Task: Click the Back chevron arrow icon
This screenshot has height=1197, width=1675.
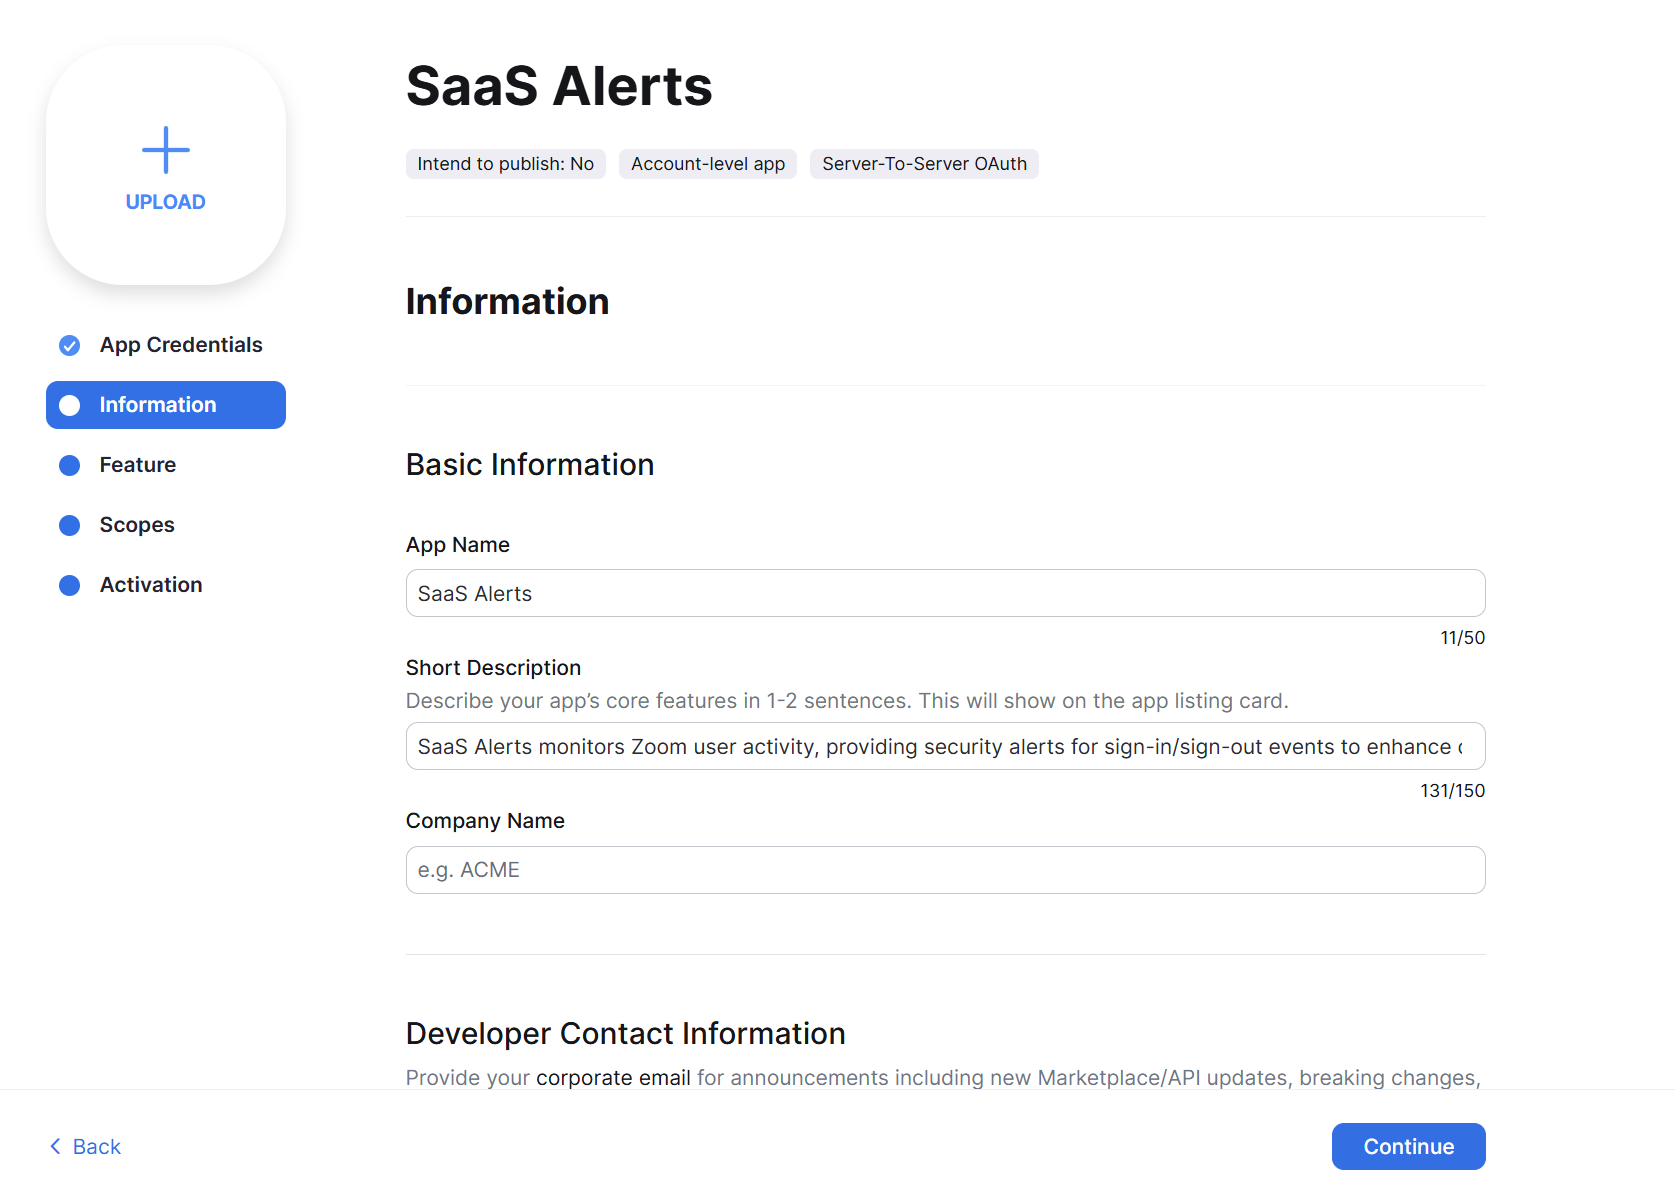Action: pyautogui.click(x=55, y=1146)
